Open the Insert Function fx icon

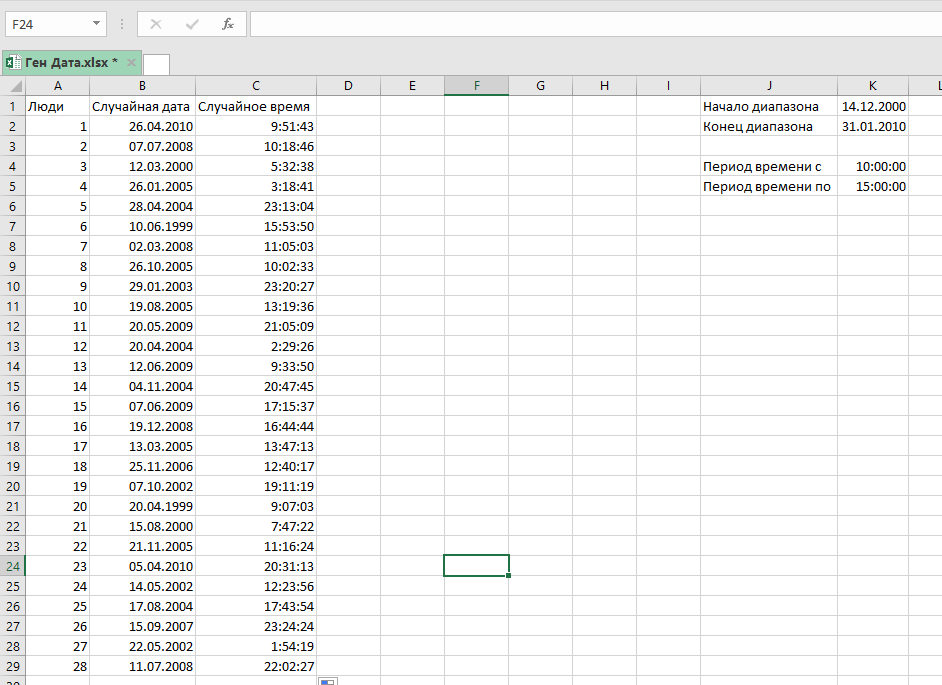pos(228,25)
